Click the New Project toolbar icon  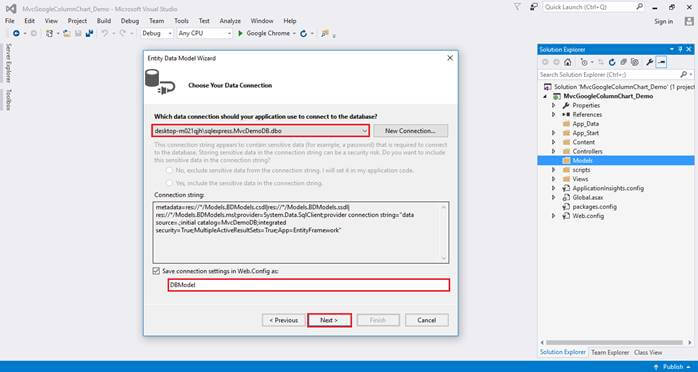[x=49, y=33]
